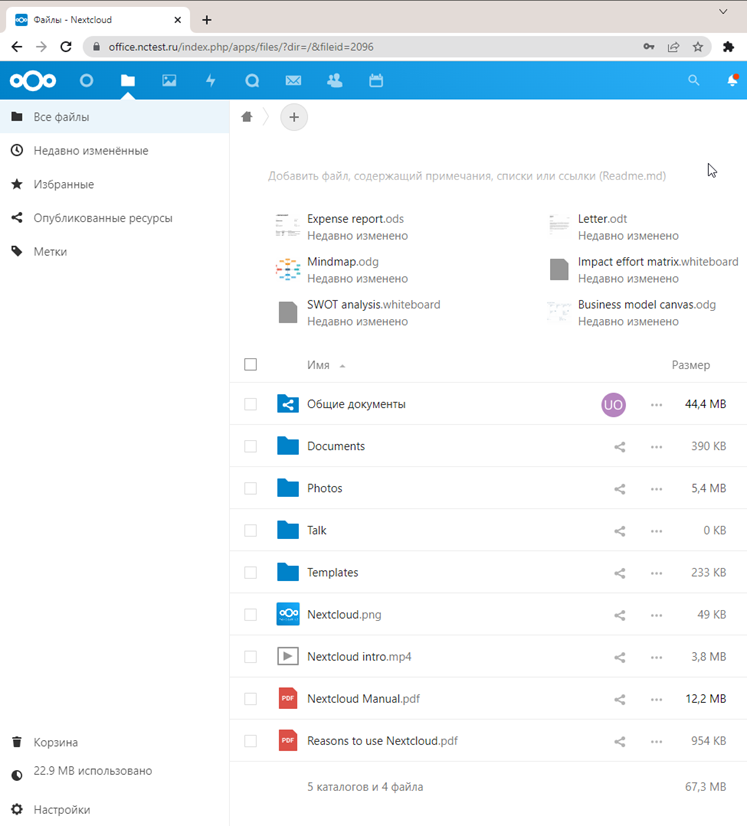Screen dimensions: 747x826
Task: Share Nextcloud Manual.pdf file
Action: point(620,700)
